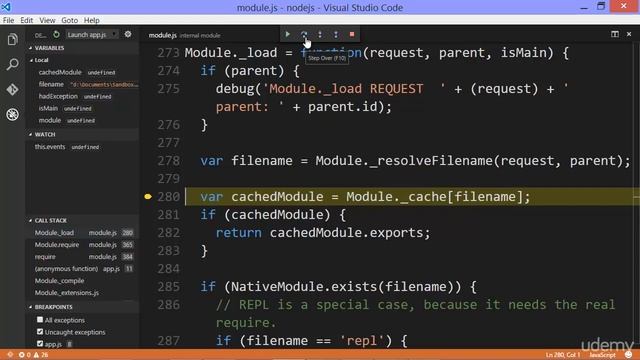Click 'return cachedModule.exports;' on line 282
This screenshot has height=360, width=640.
point(323,233)
